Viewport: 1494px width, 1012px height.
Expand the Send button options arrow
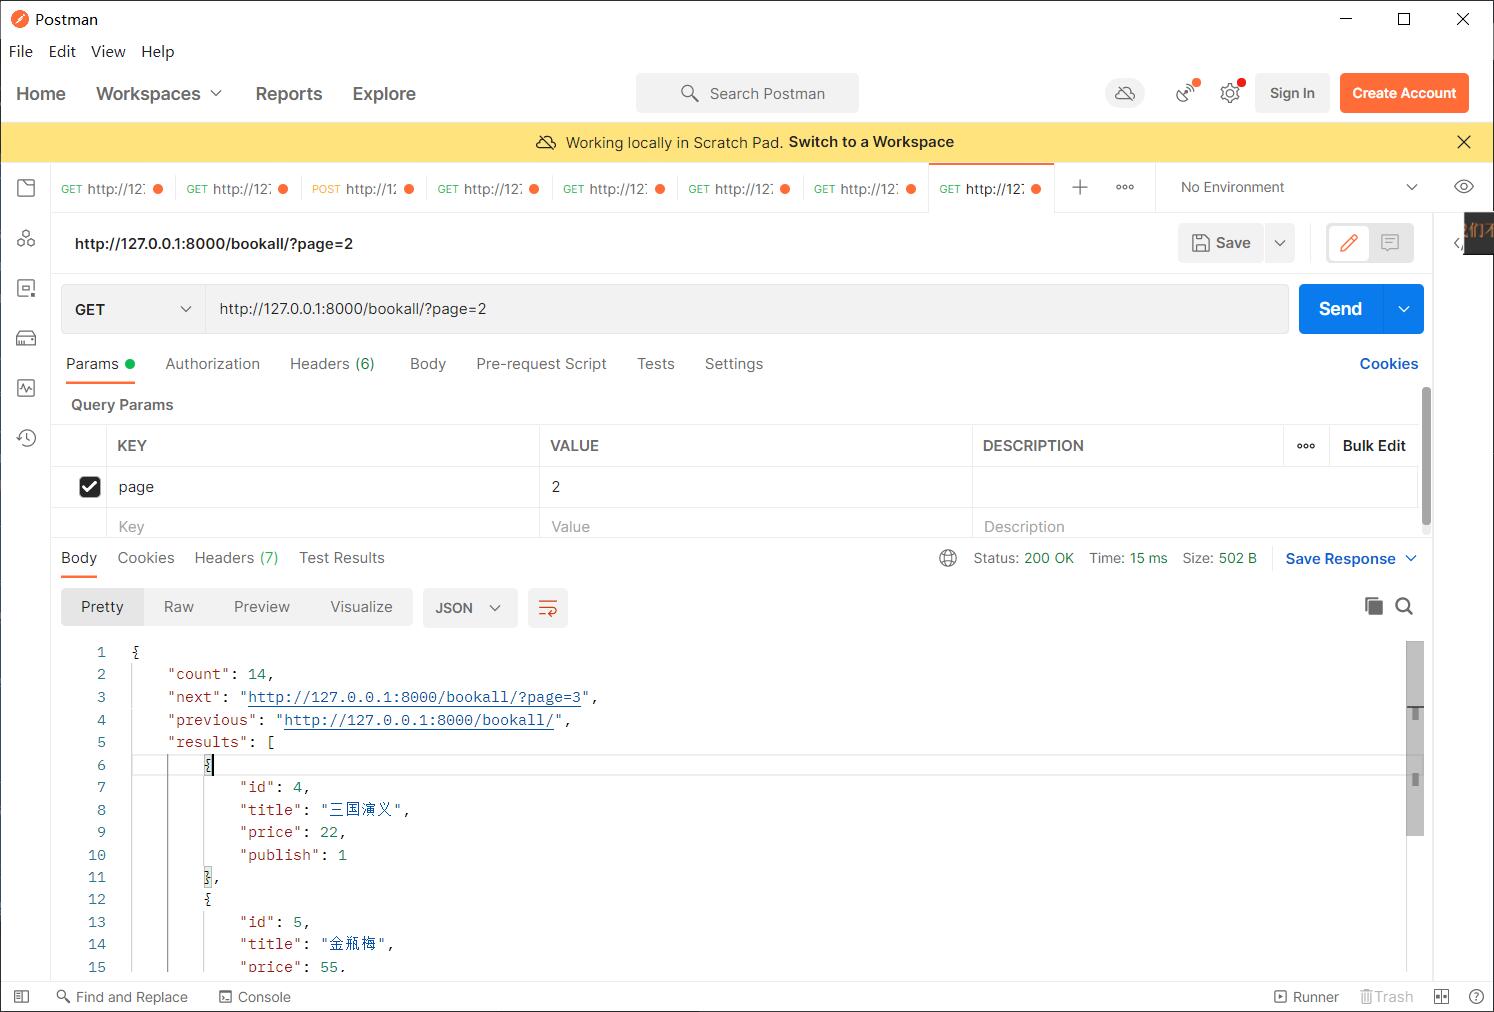[x=1404, y=309]
